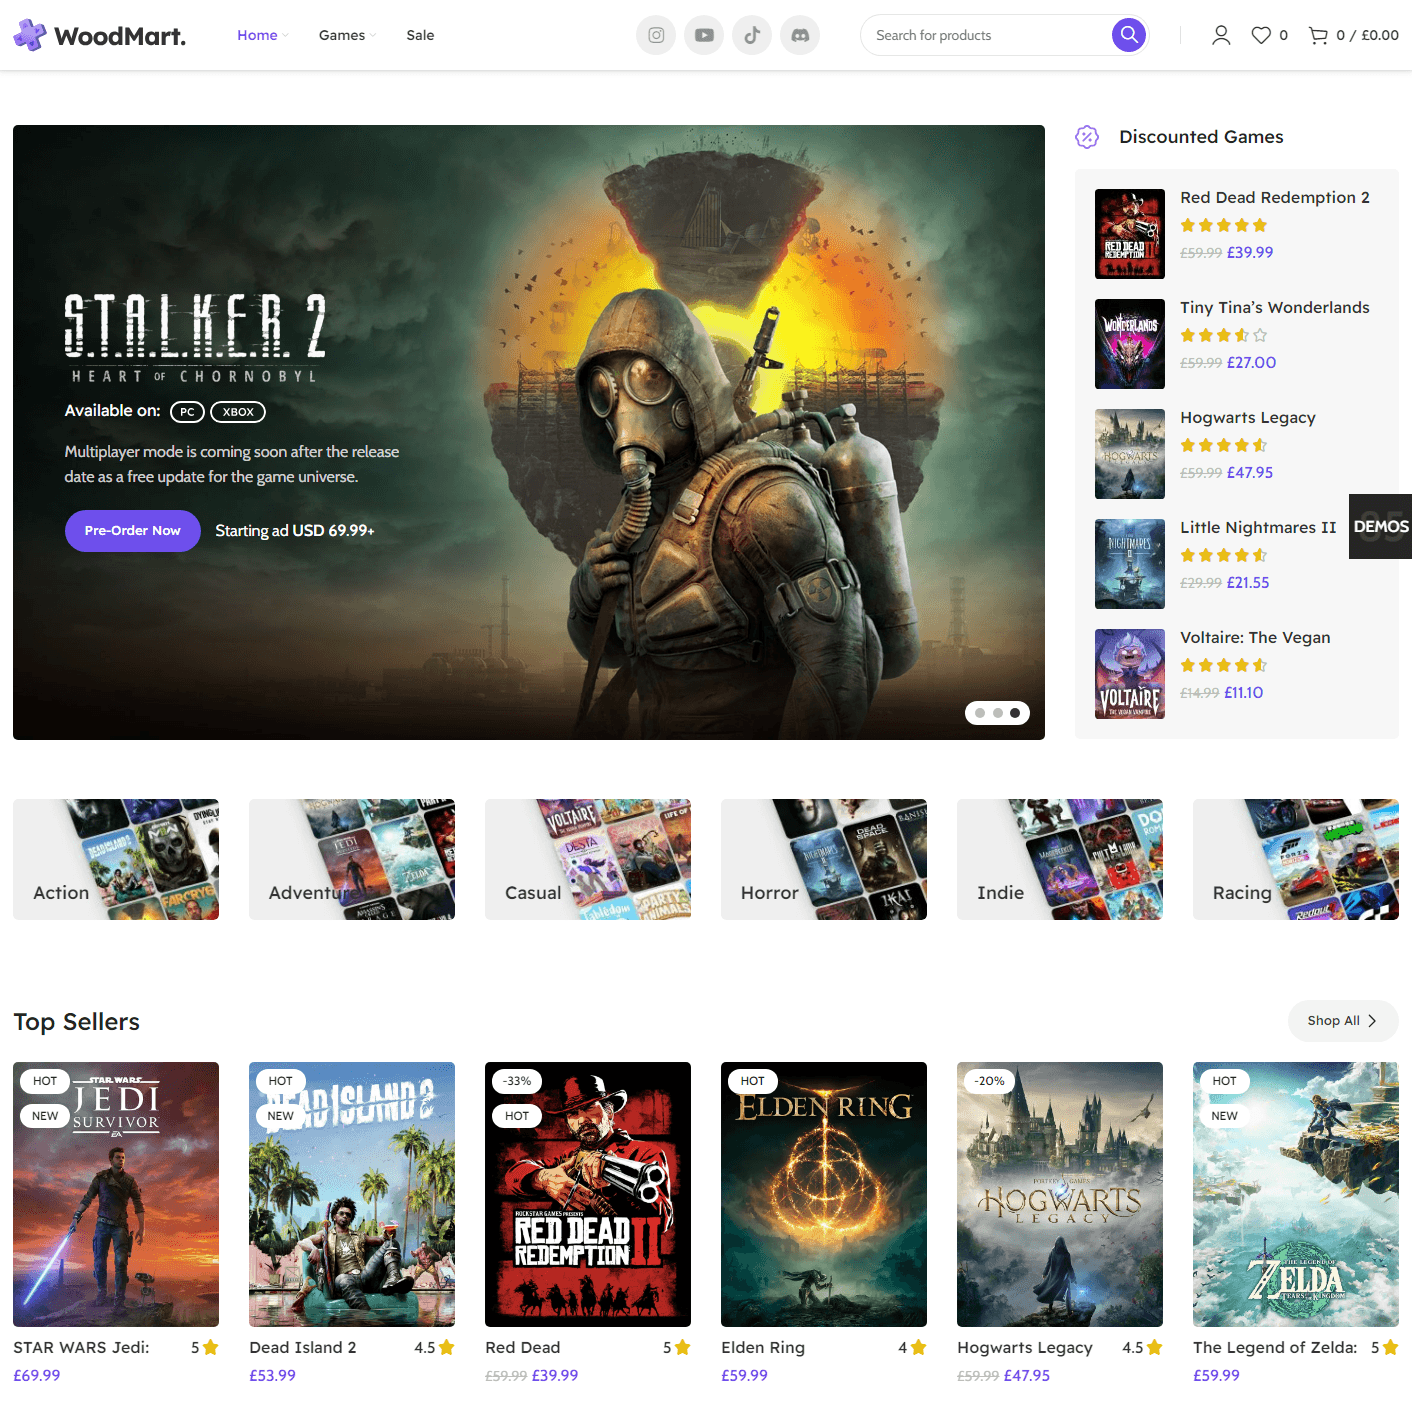
Task: Open the user account icon
Action: (1221, 35)
